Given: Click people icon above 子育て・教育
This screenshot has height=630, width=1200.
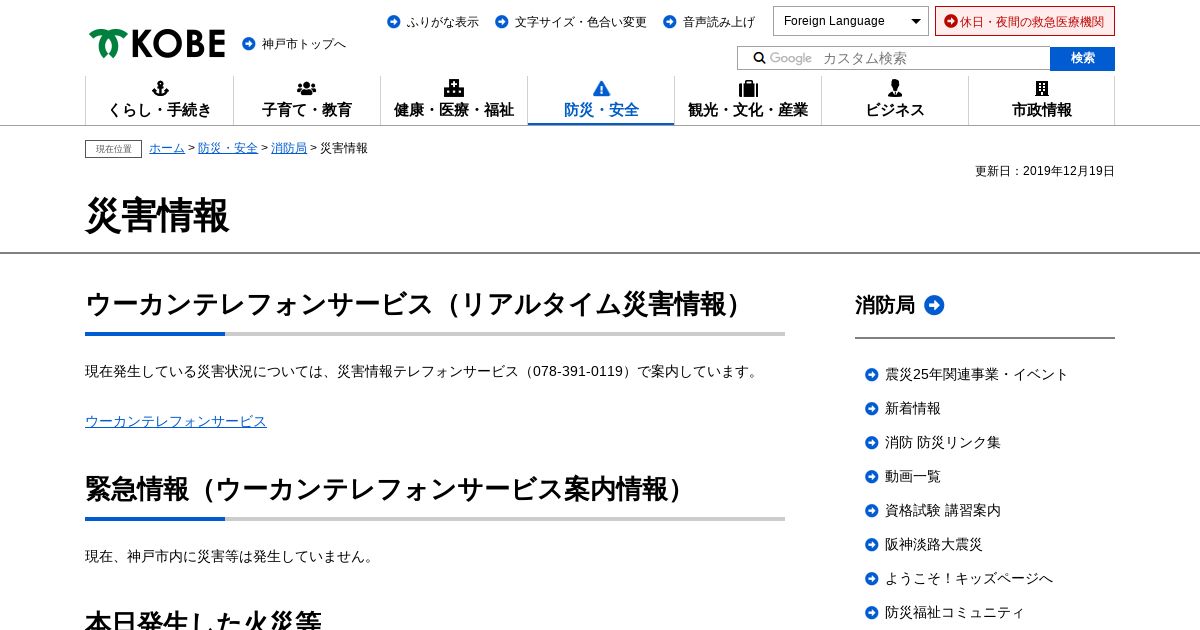Looking at the screenshot, I should 307,88.
